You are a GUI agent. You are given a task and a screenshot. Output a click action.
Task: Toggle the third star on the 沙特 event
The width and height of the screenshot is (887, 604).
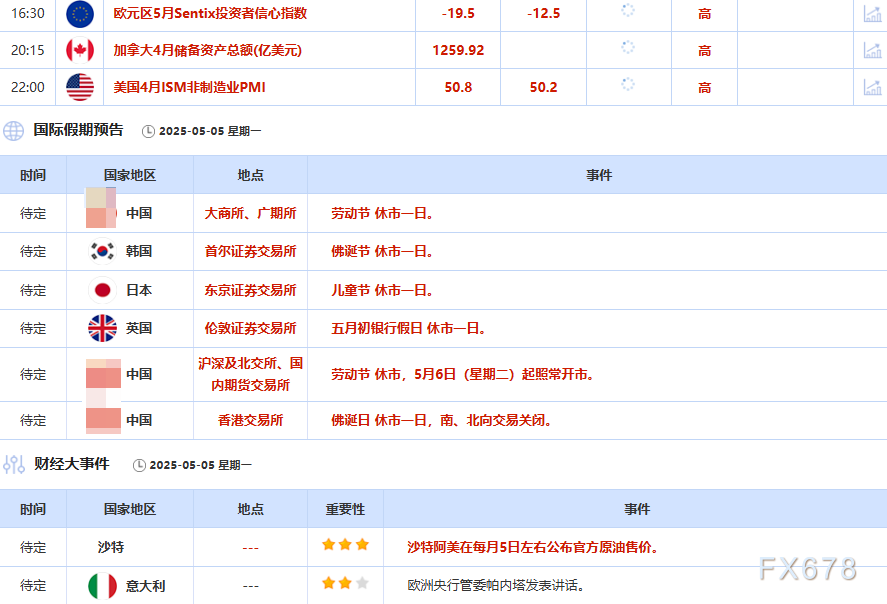pos(362,546)
